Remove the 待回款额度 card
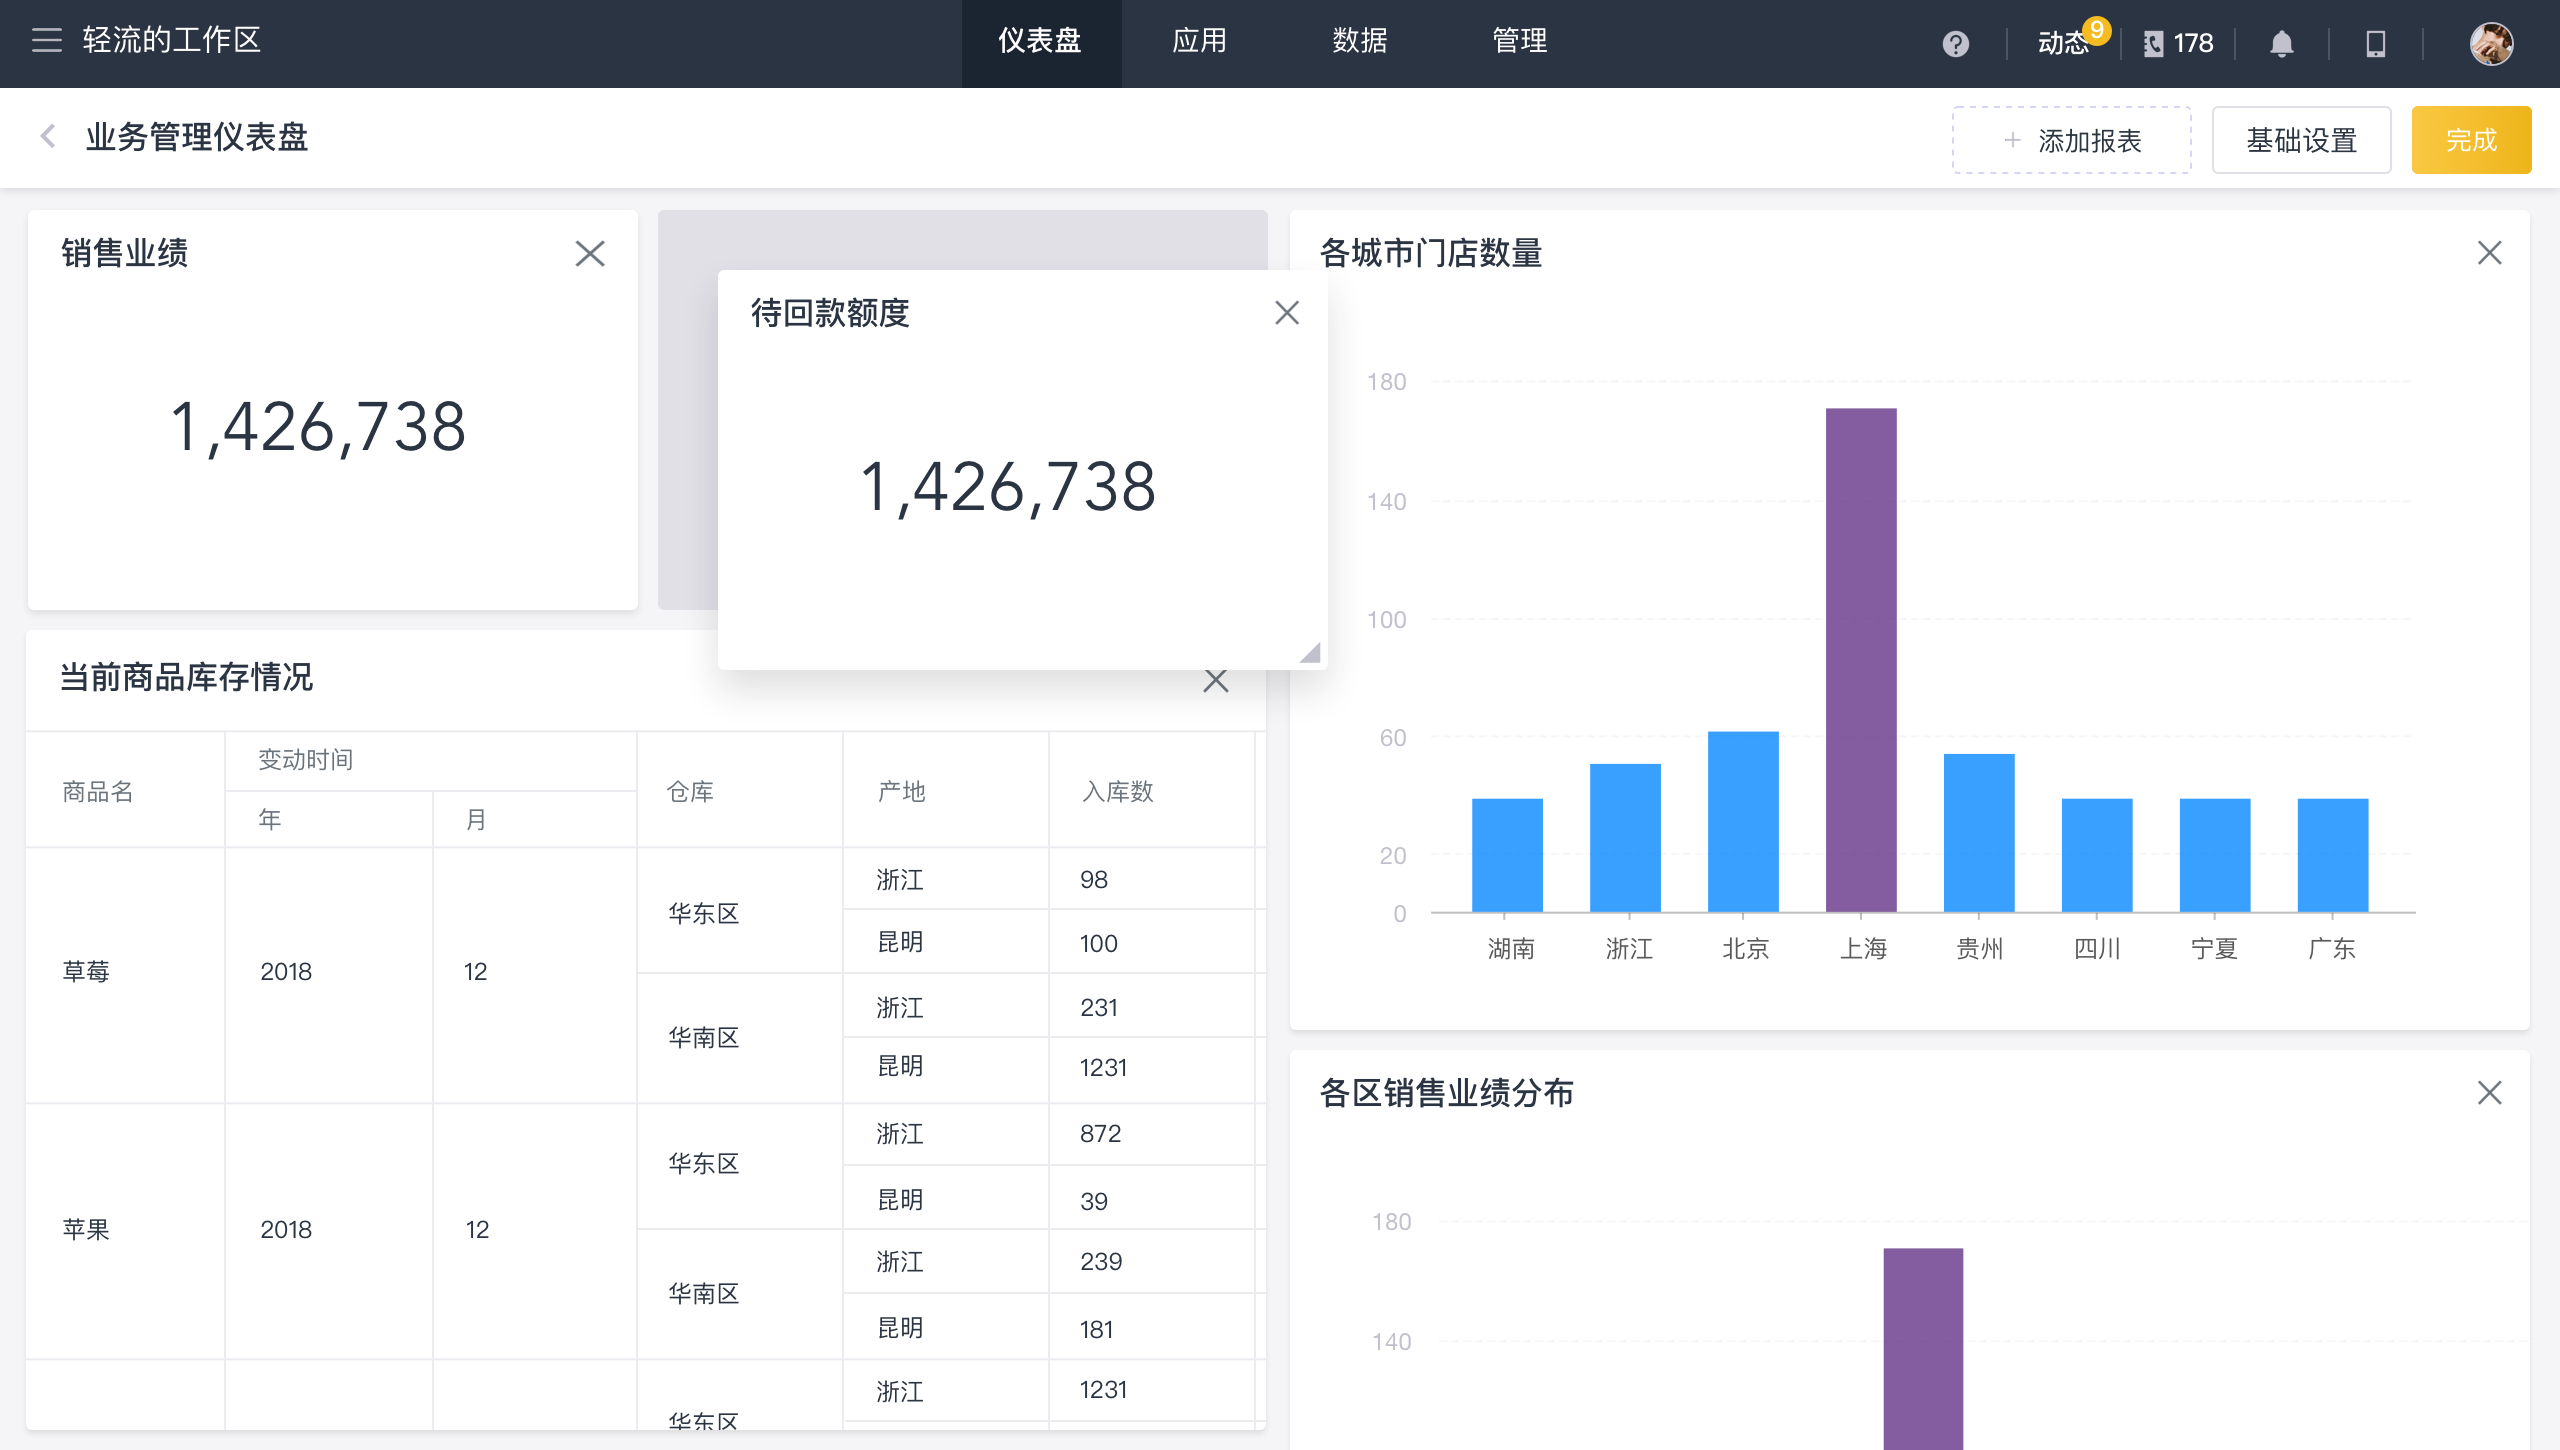2560x1450 pixels. click(1287, 313)
